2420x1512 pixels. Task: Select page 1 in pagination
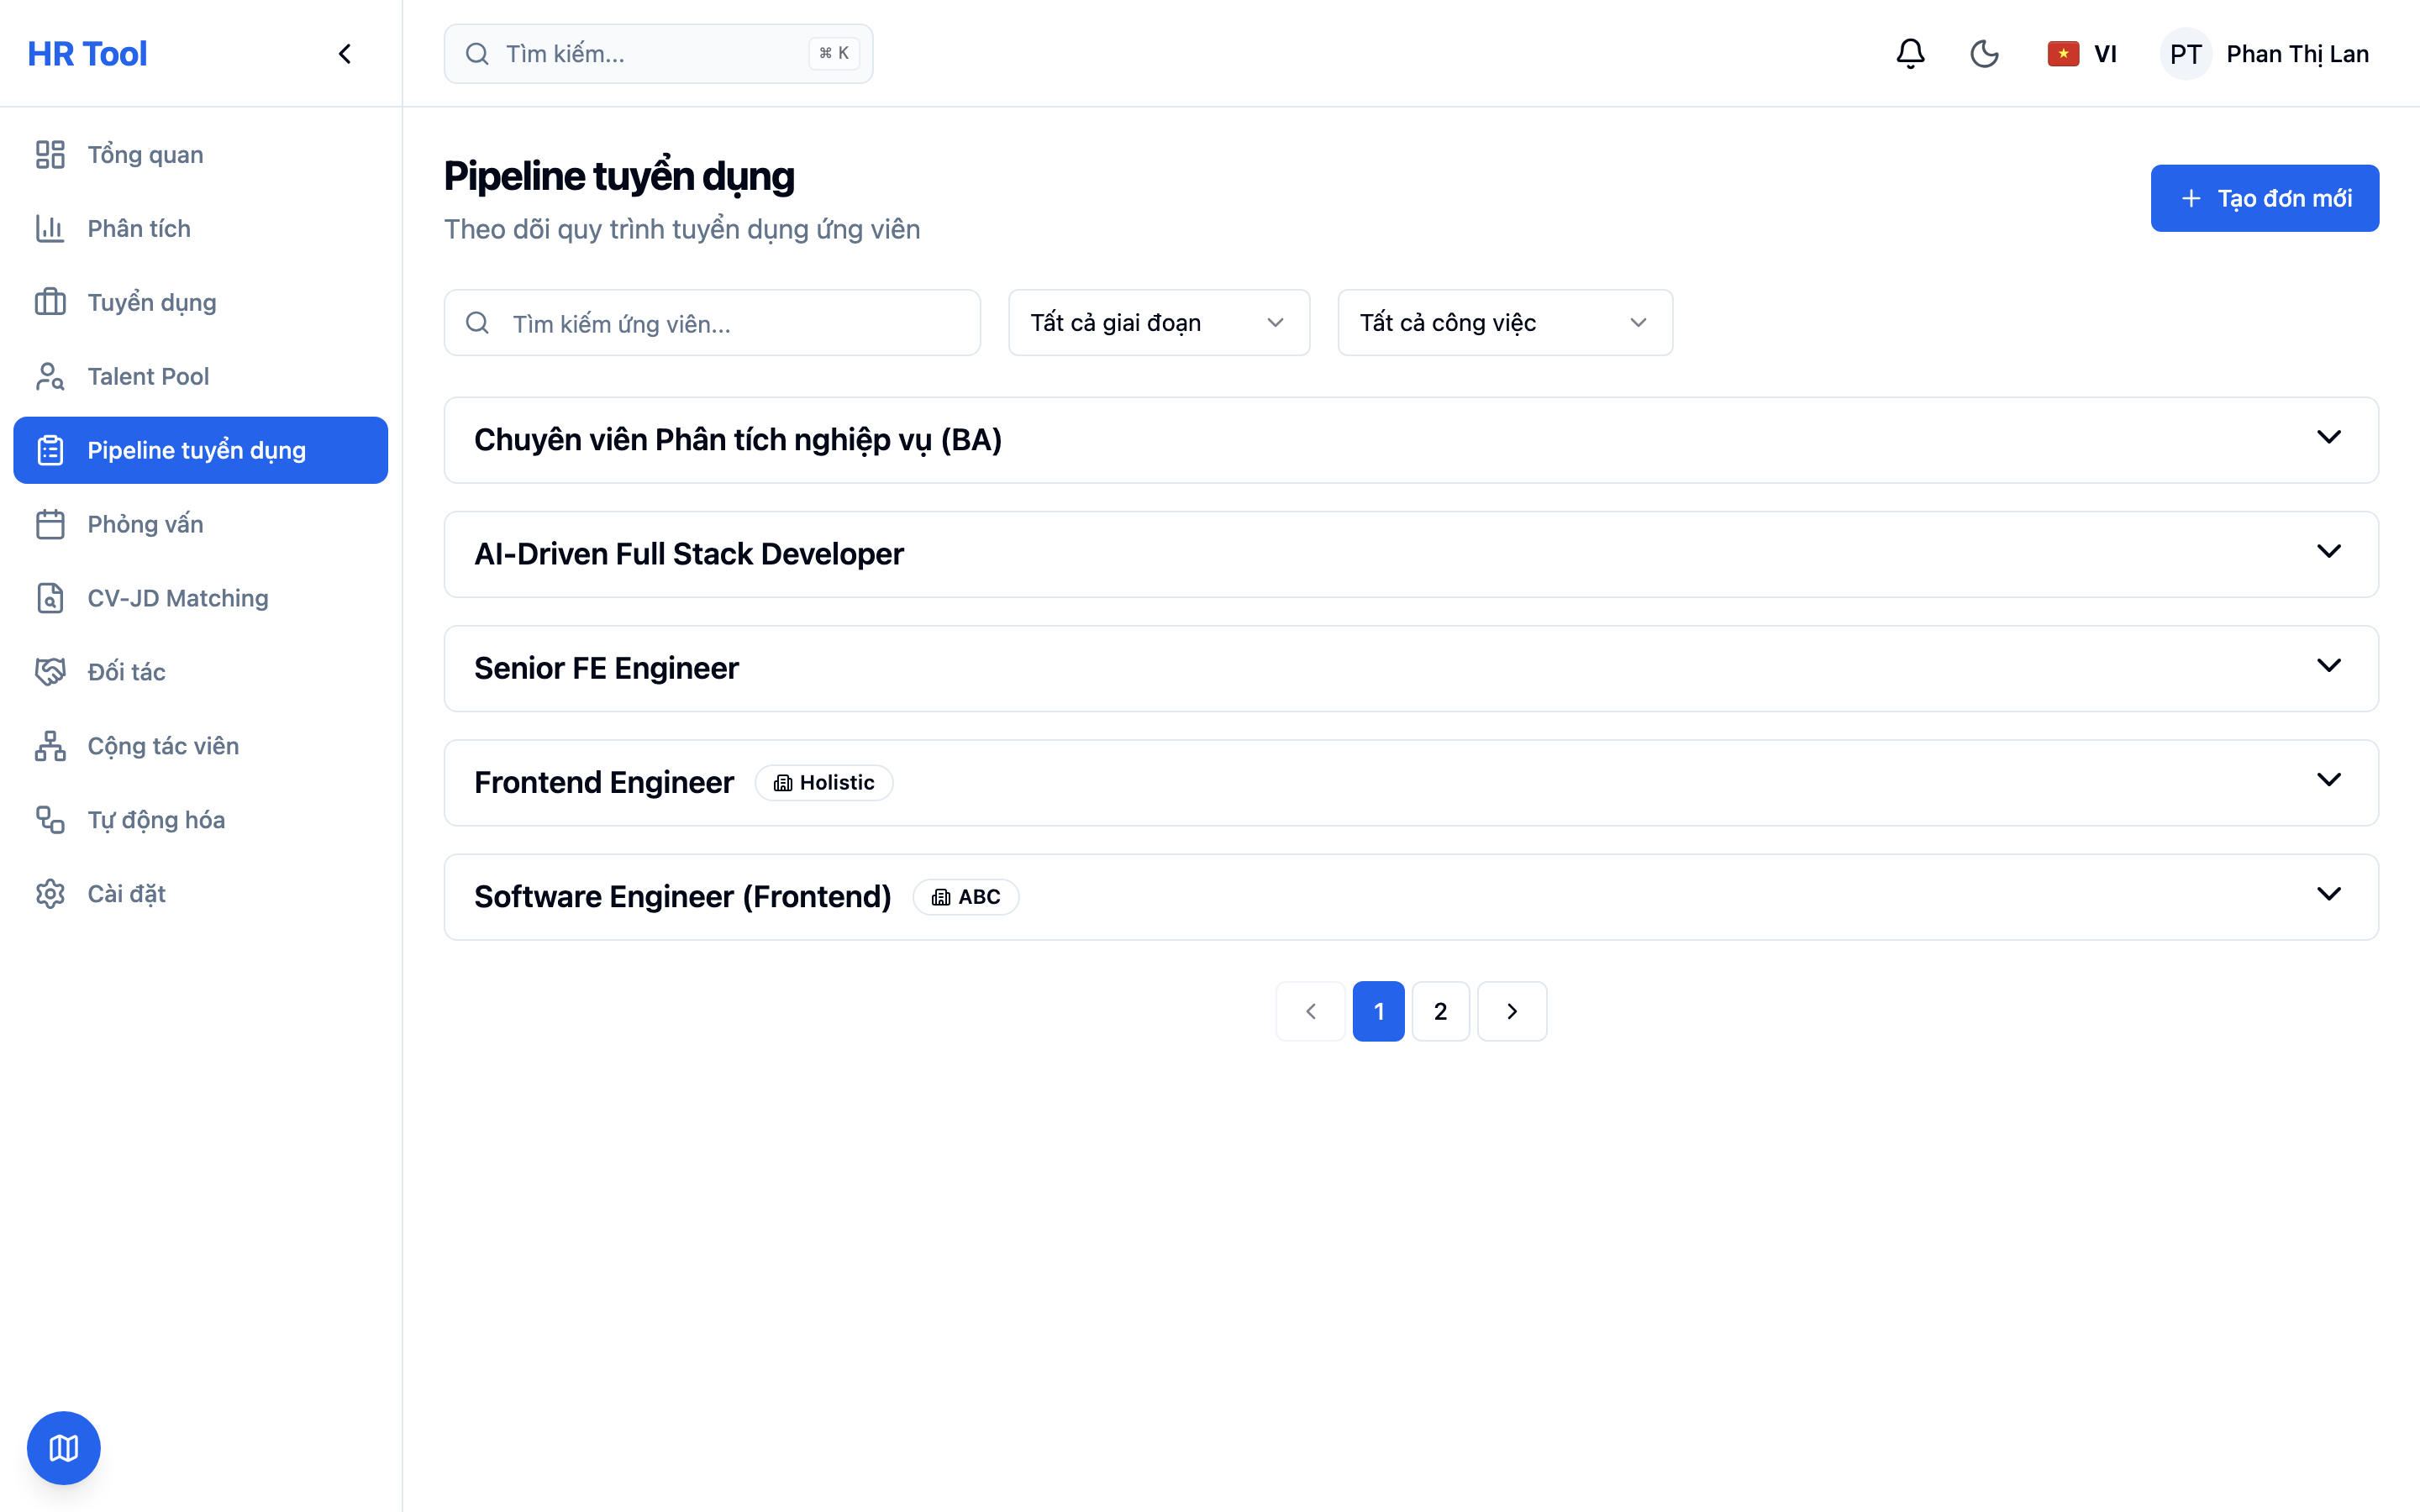pos(1379,1012)
